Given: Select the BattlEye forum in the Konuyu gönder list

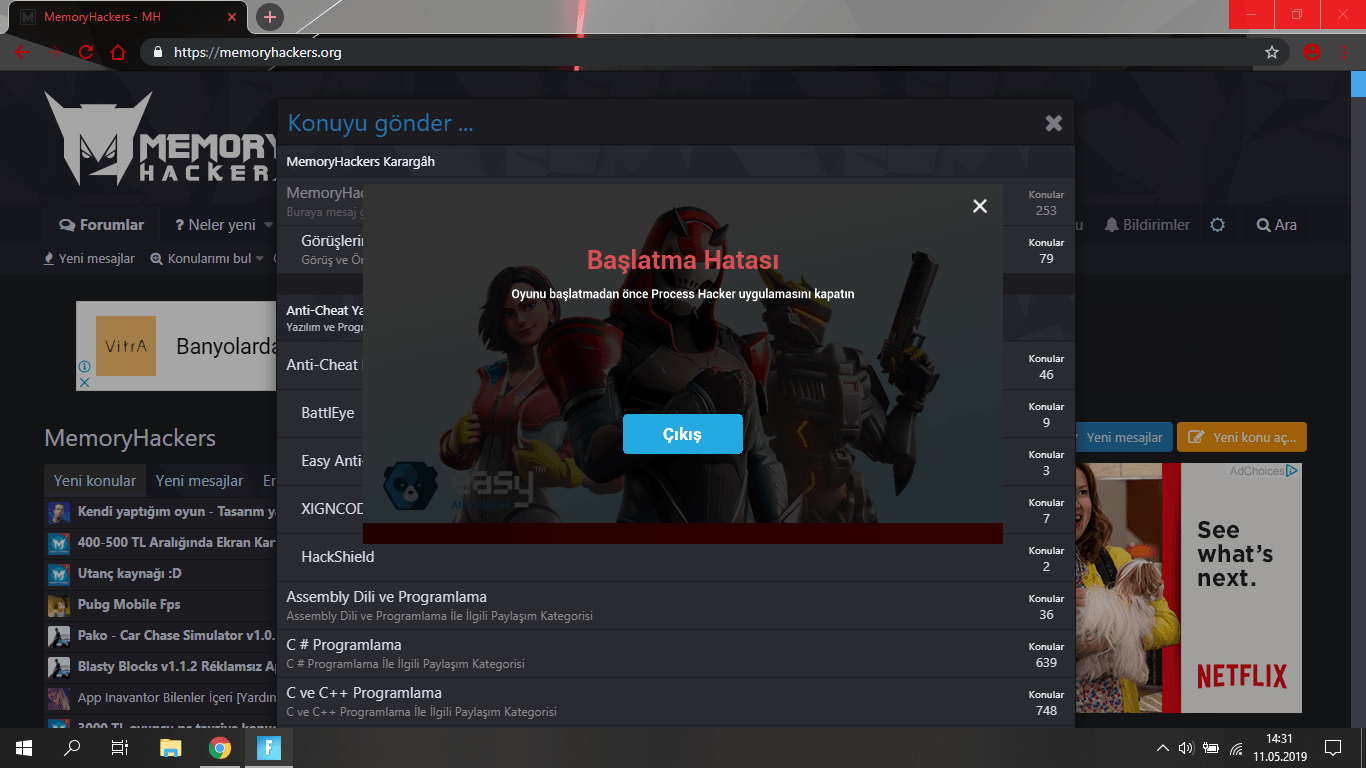Looking at the screenshot, I should point(327,413).
